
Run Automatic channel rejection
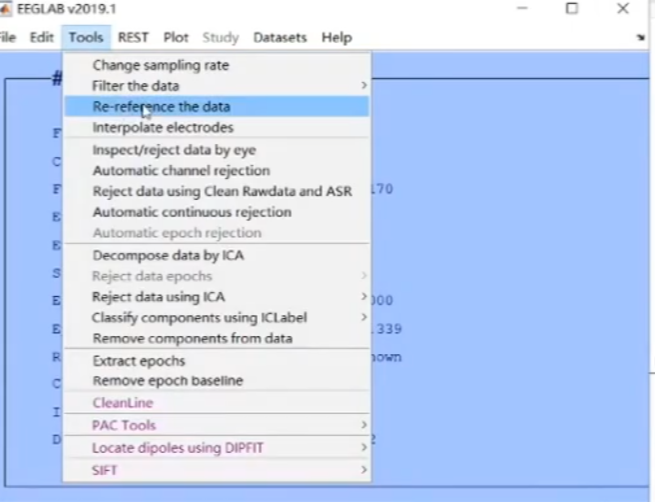(181, 171)
